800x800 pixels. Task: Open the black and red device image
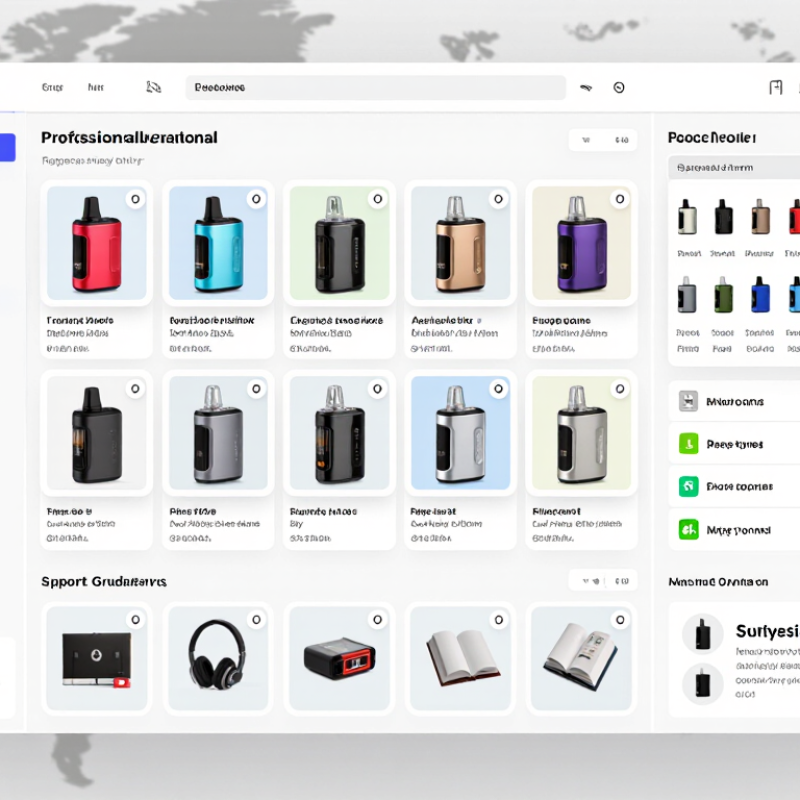339,658
